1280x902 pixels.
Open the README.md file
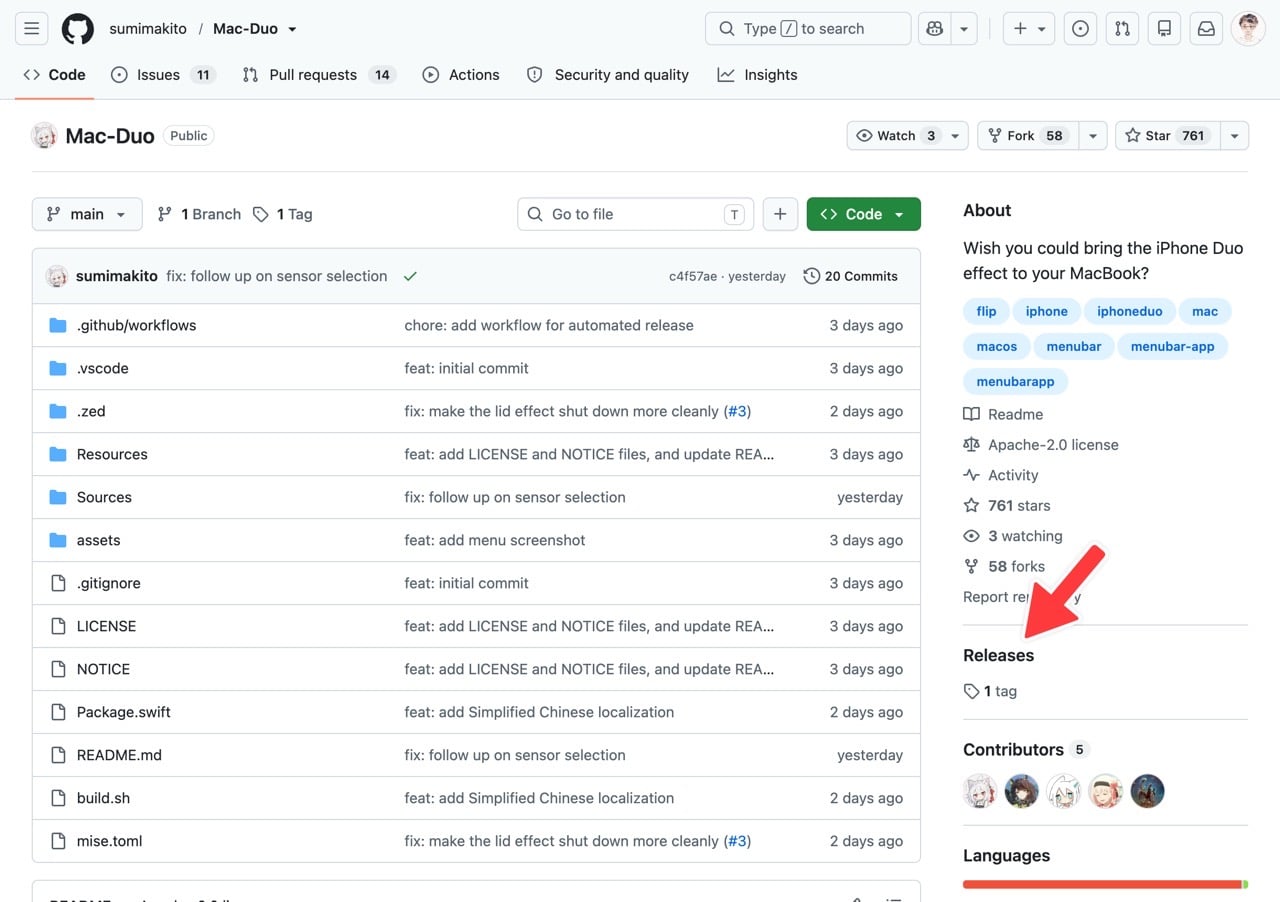click(119, 755)
